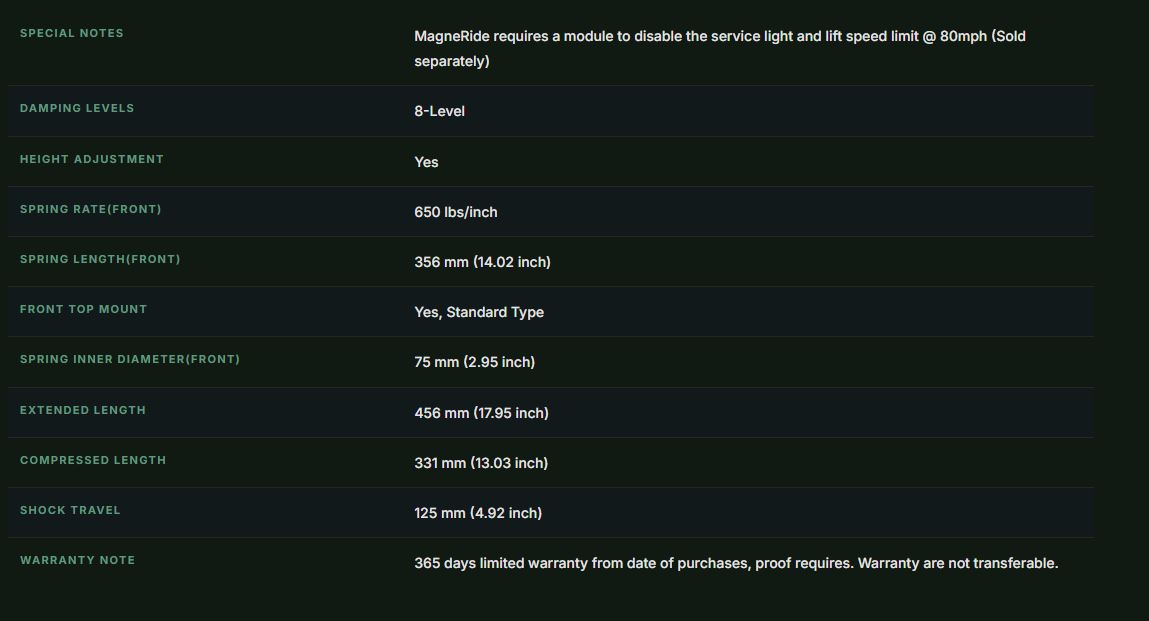The width and height of the screenshot is (1149, 621).
Task: Select the Shock Travel label
Action: click(x=70, y=510)
